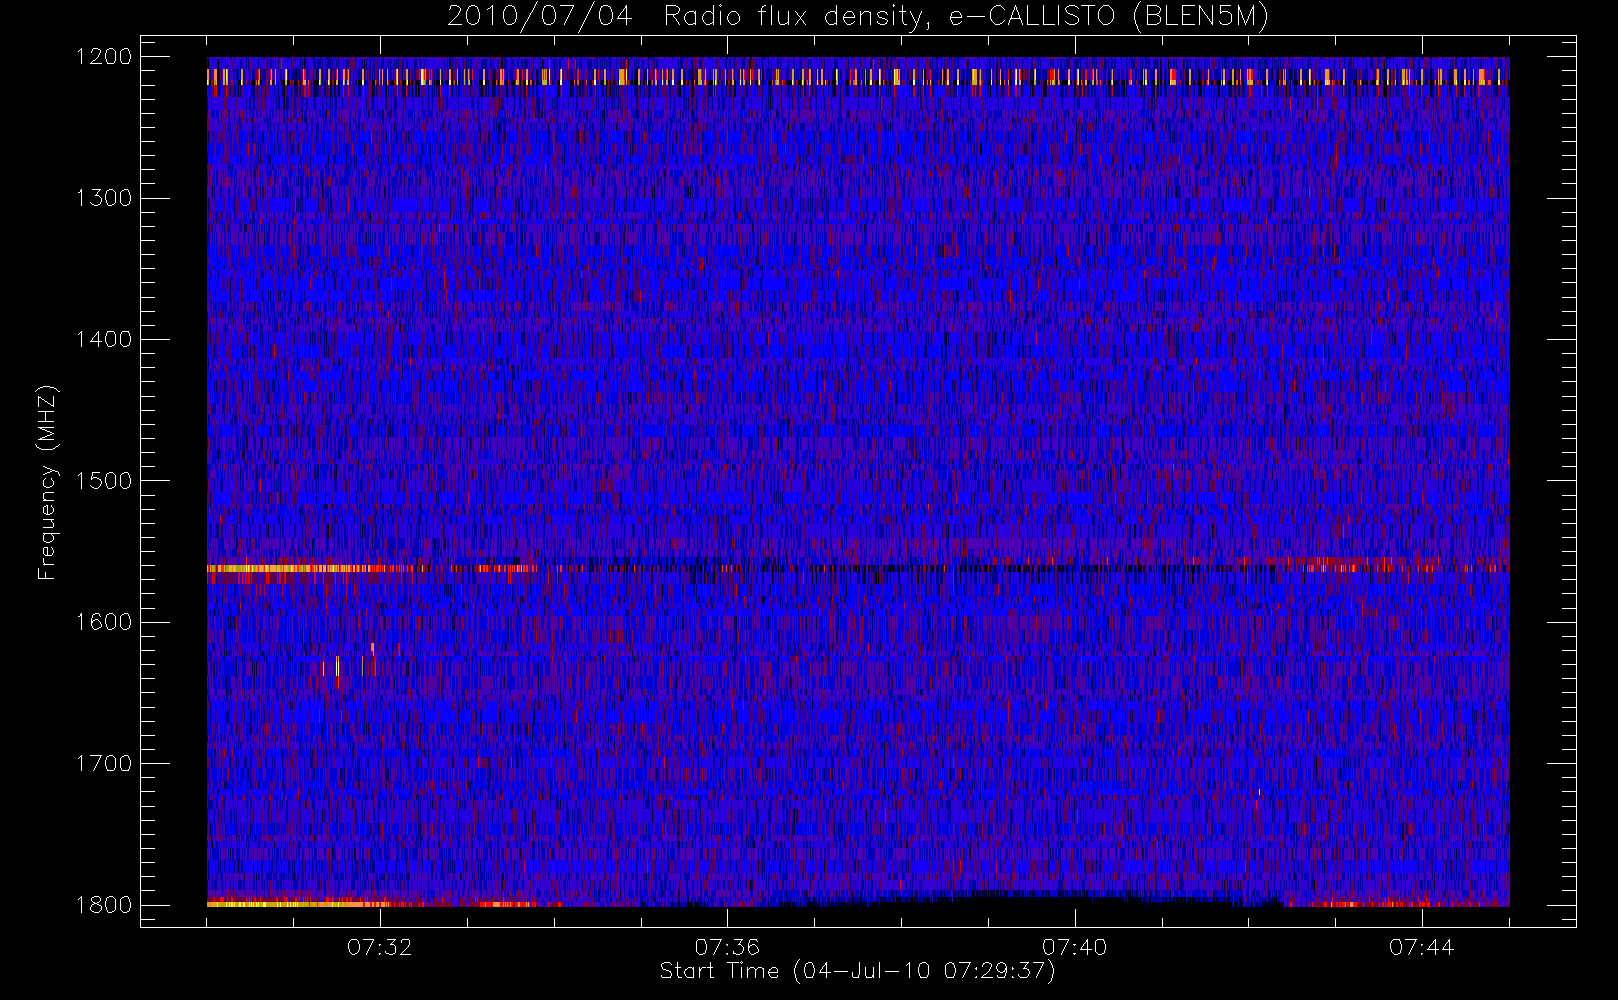Click the plot title 'Radio flux density, e-CALLISTO (BLEN5M)'
1618x1000 pixels.
tap(967, 17)
